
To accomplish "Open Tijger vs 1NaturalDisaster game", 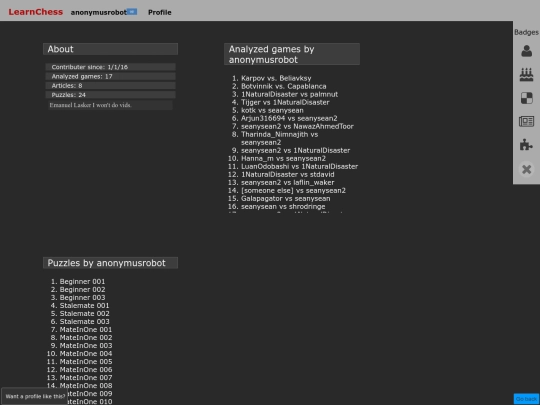I will coord(285,102).
